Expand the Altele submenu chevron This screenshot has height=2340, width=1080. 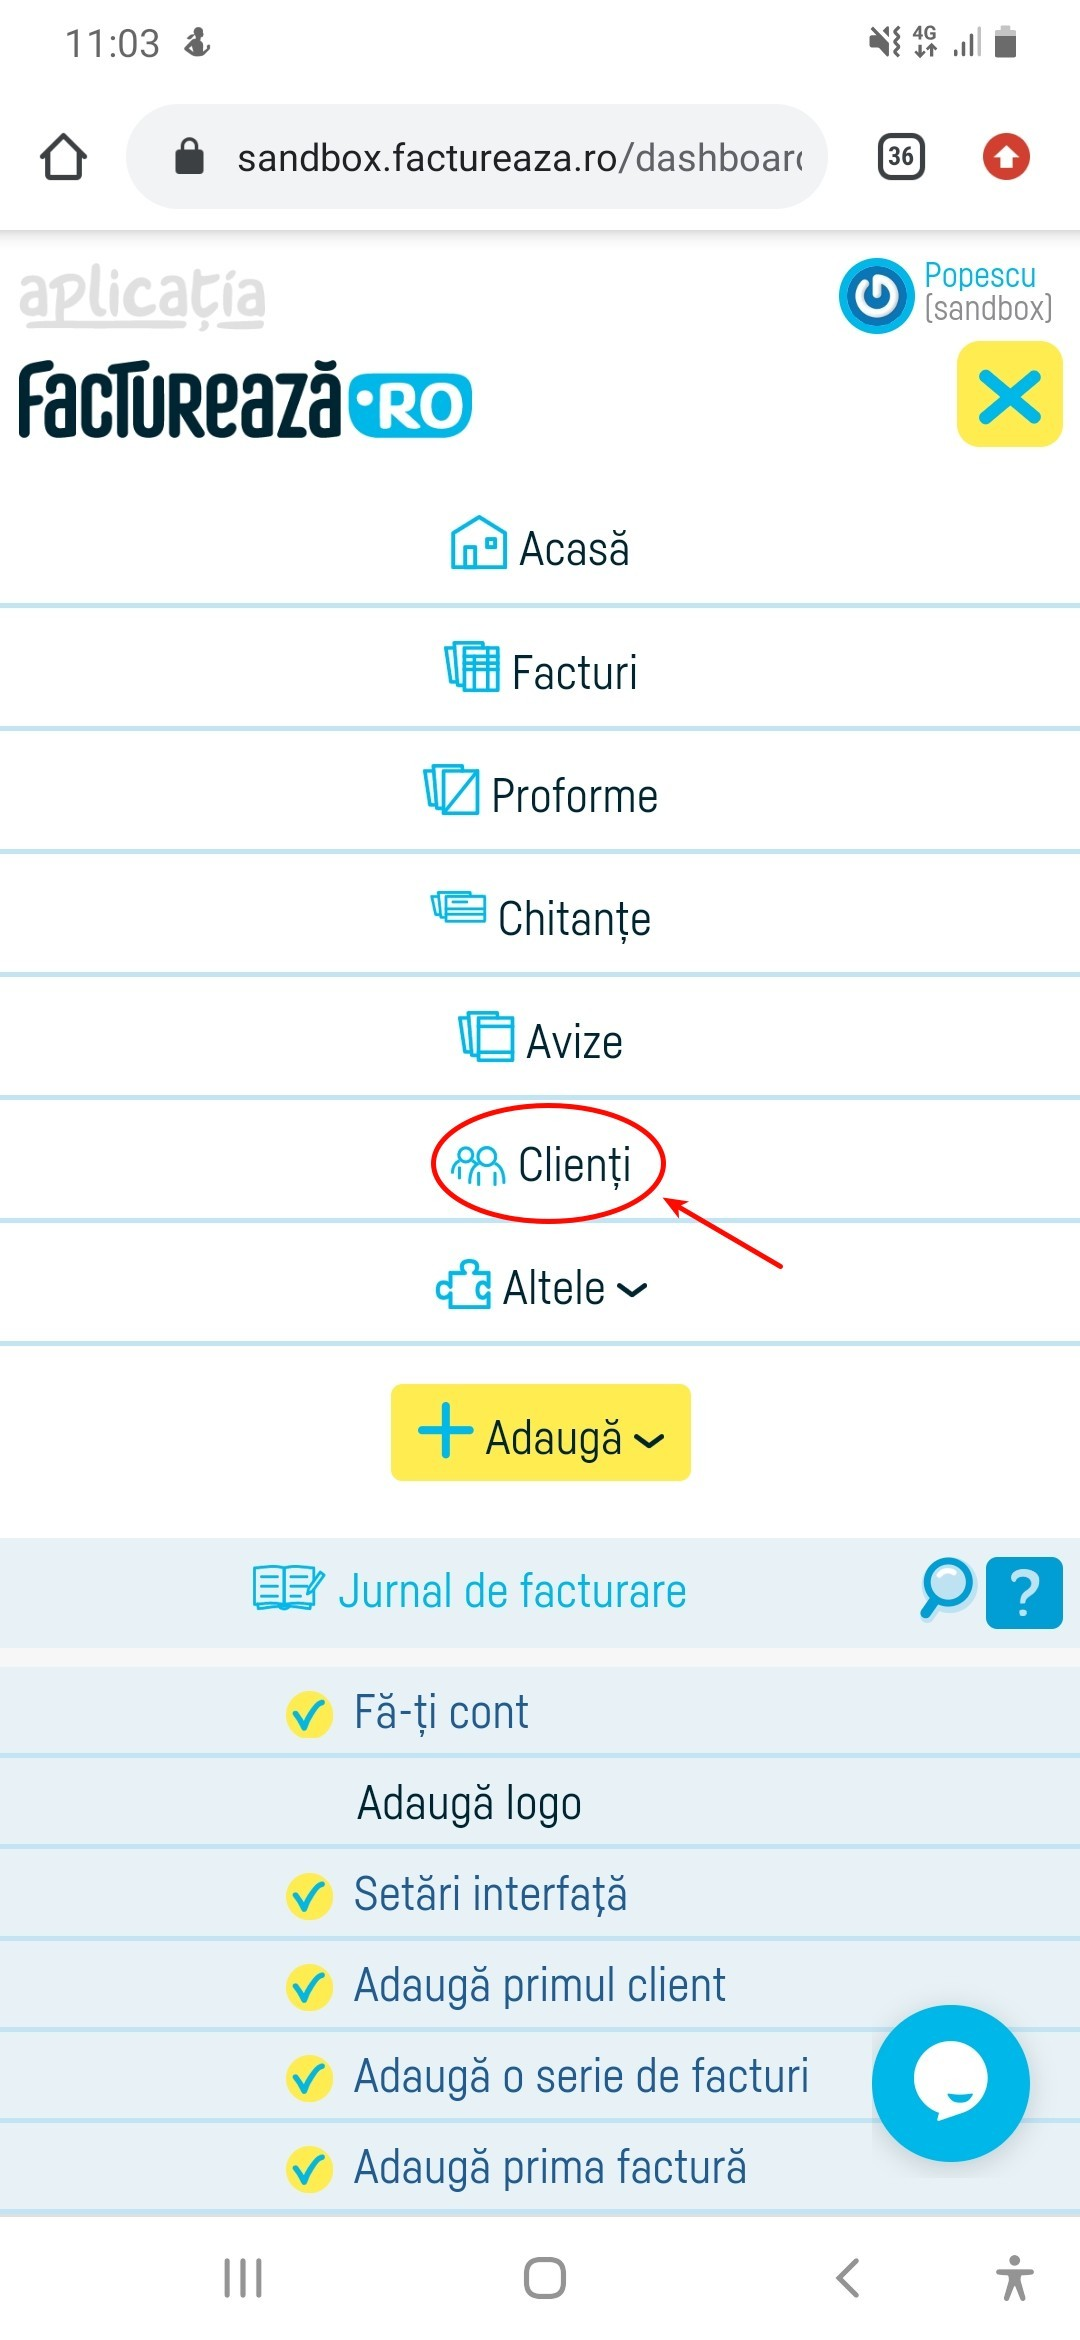coord(630,1291)
